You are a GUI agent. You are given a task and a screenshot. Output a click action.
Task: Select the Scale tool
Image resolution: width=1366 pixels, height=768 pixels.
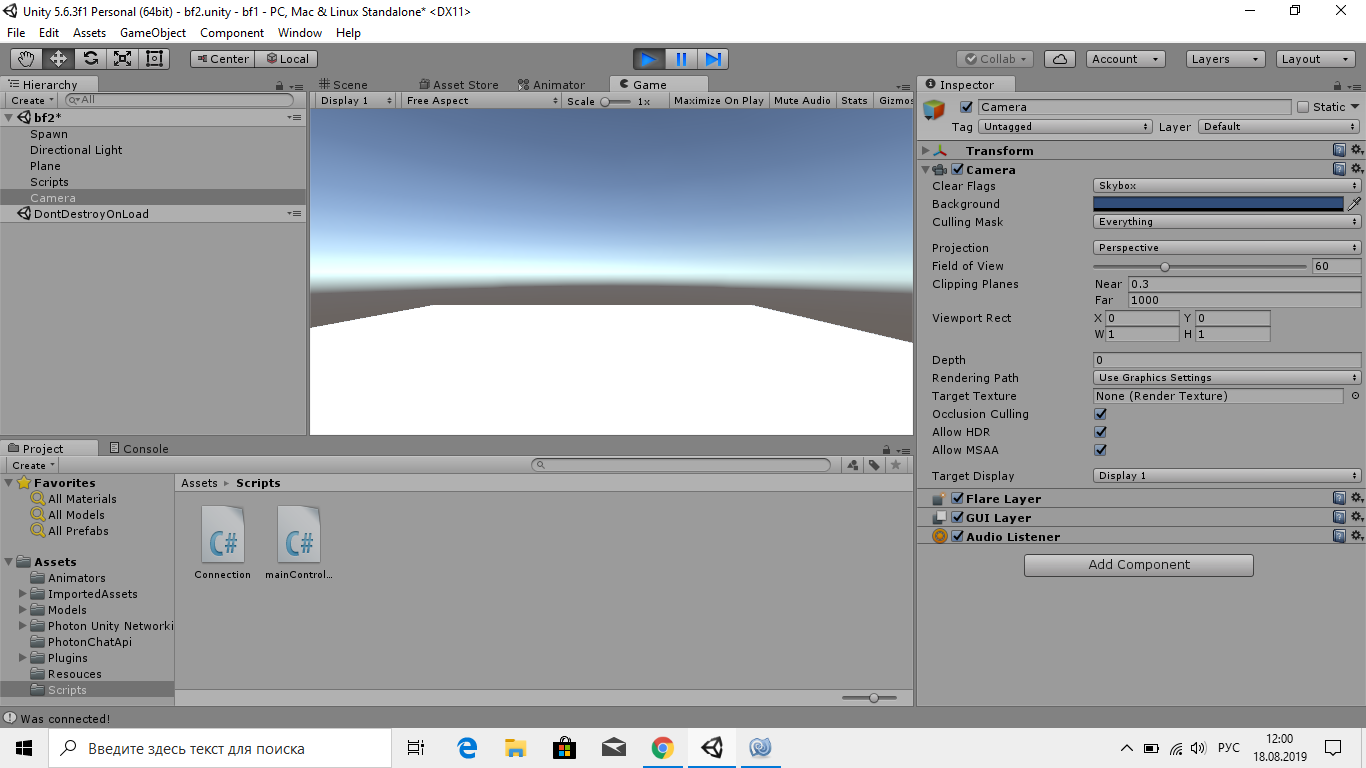click(x=122, y=59)
